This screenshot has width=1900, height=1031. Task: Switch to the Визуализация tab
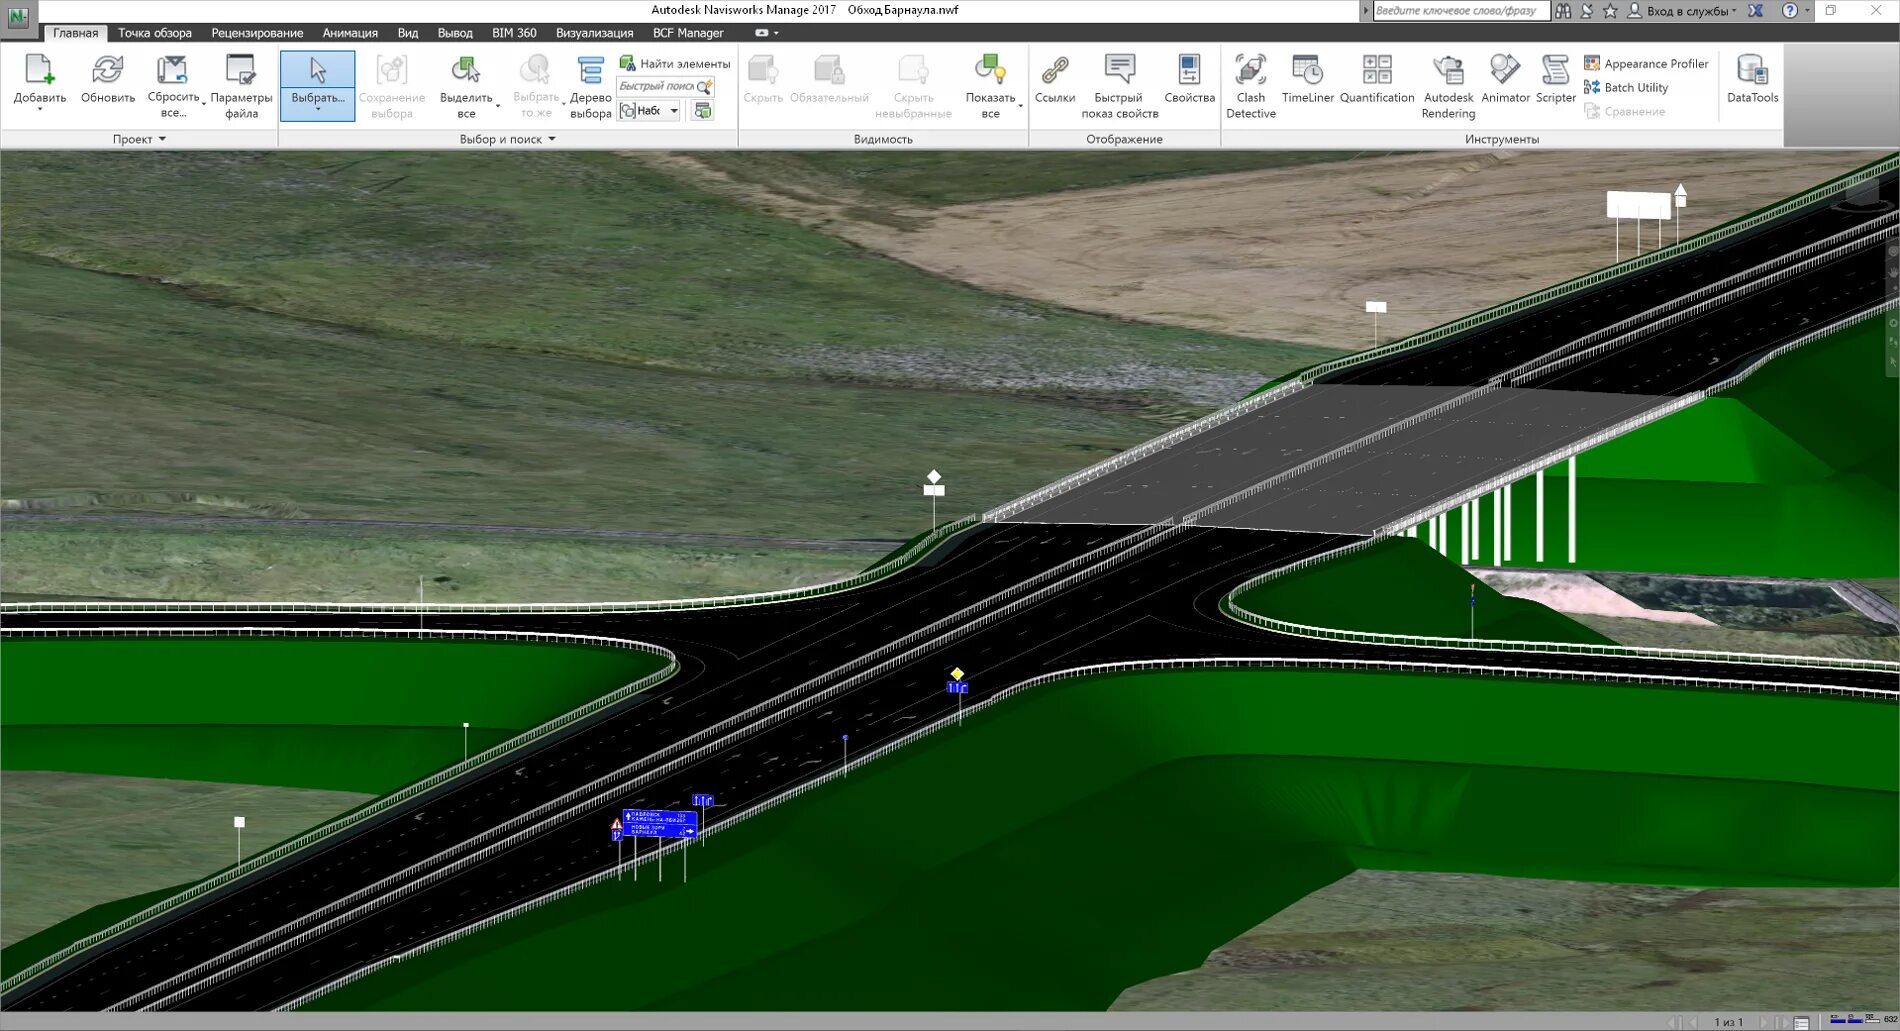tap(595, 33)
